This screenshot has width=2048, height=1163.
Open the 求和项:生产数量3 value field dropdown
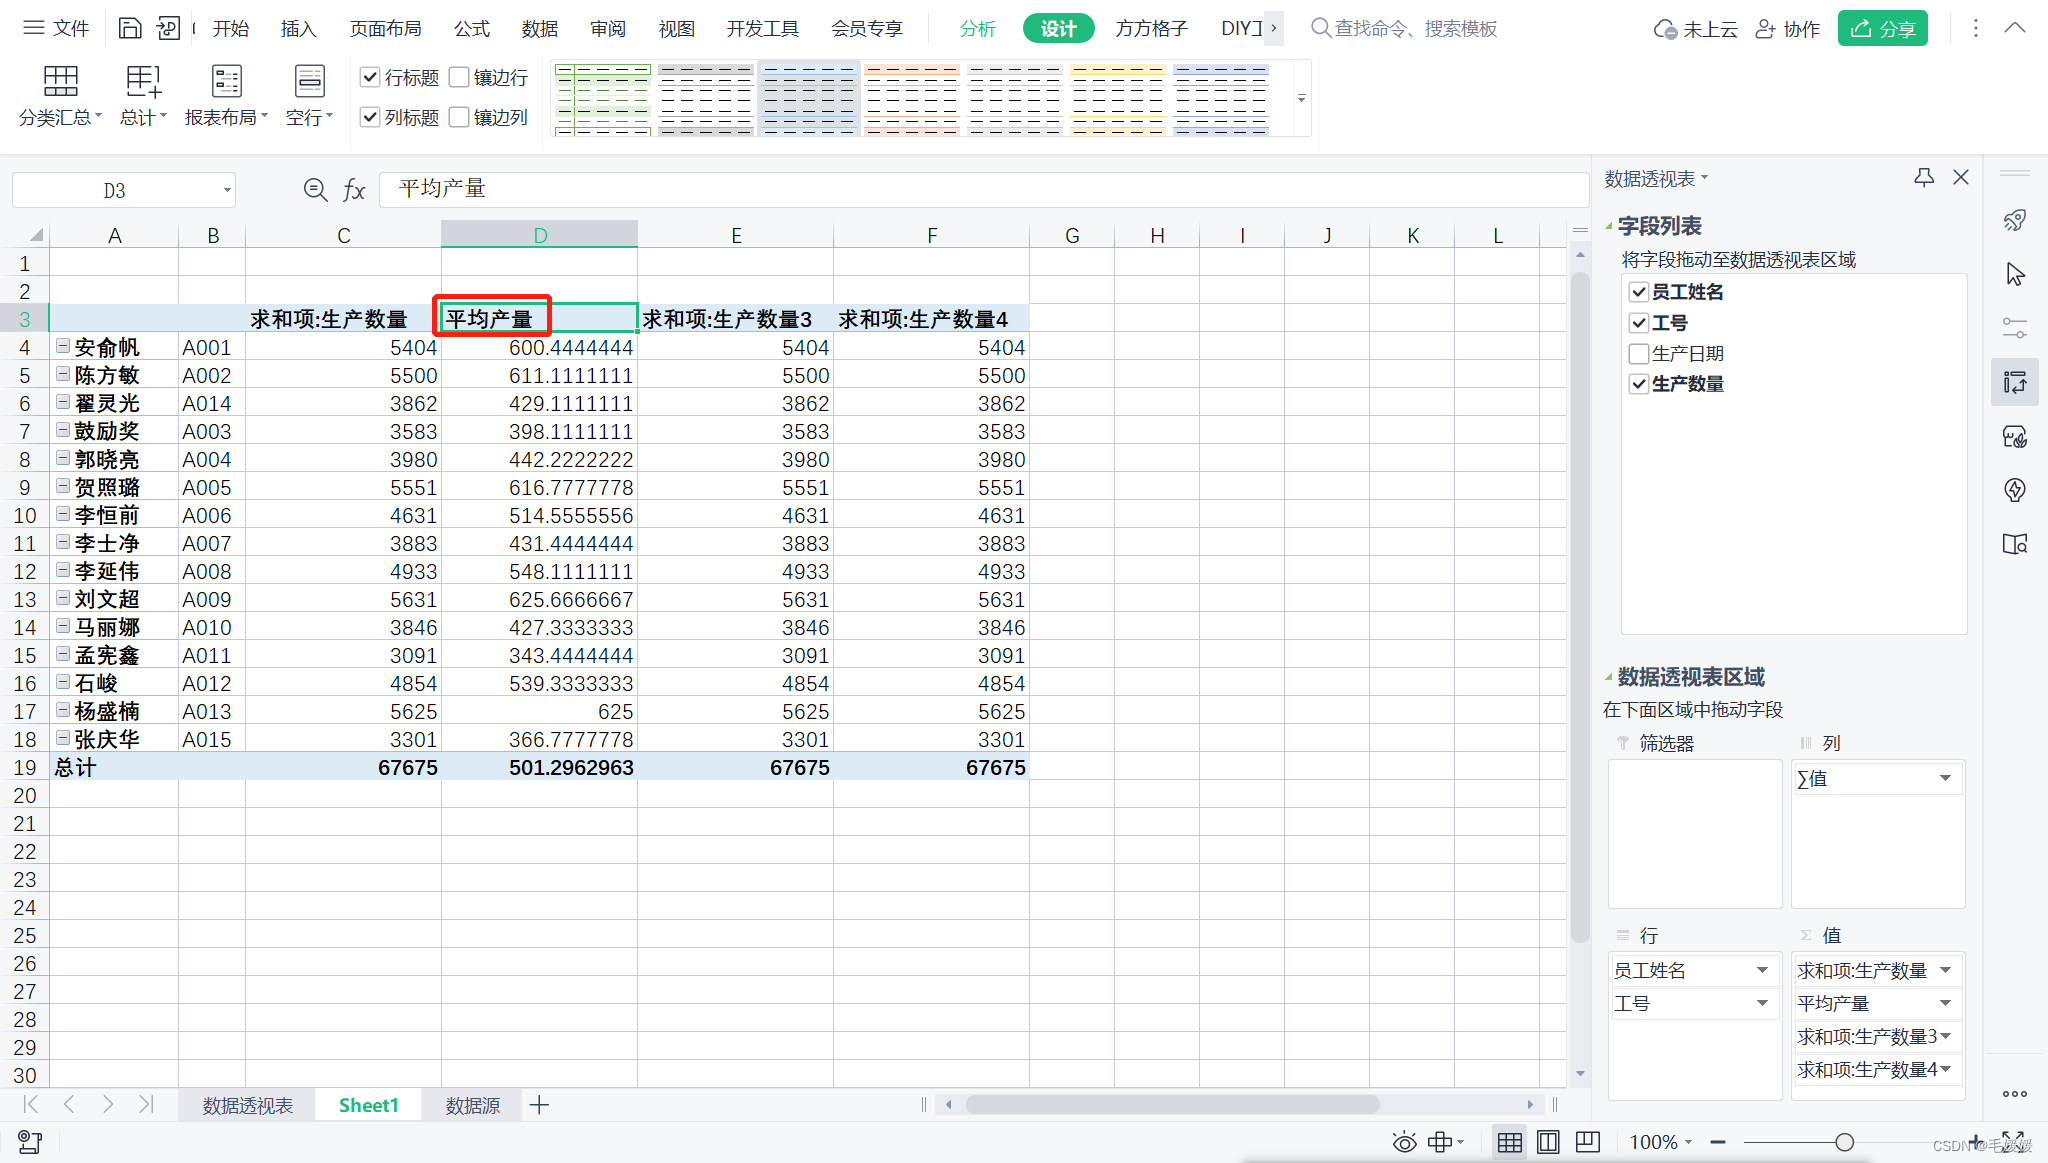1945,1036
